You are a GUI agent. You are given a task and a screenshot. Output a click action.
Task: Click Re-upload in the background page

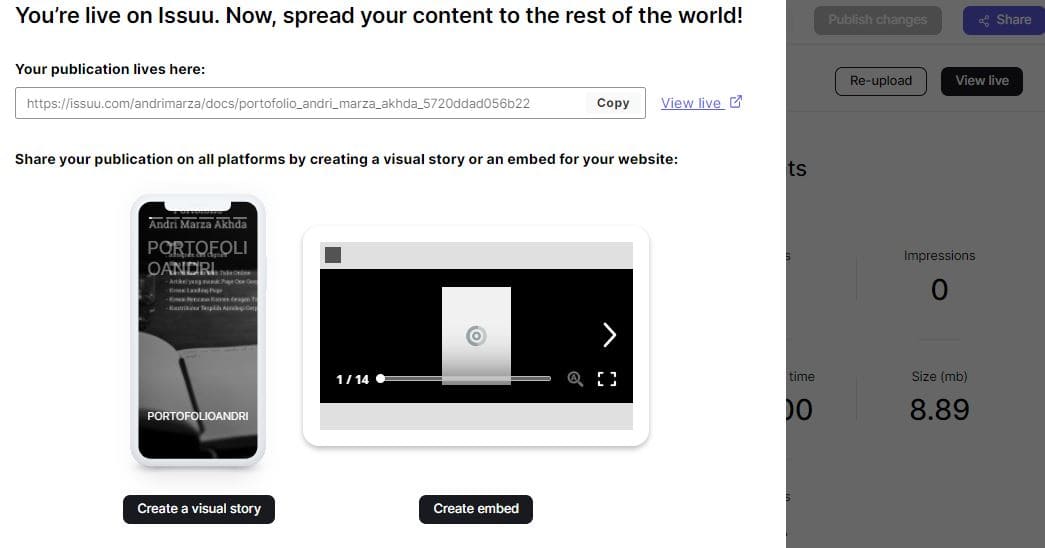click(x=880, y=81)
